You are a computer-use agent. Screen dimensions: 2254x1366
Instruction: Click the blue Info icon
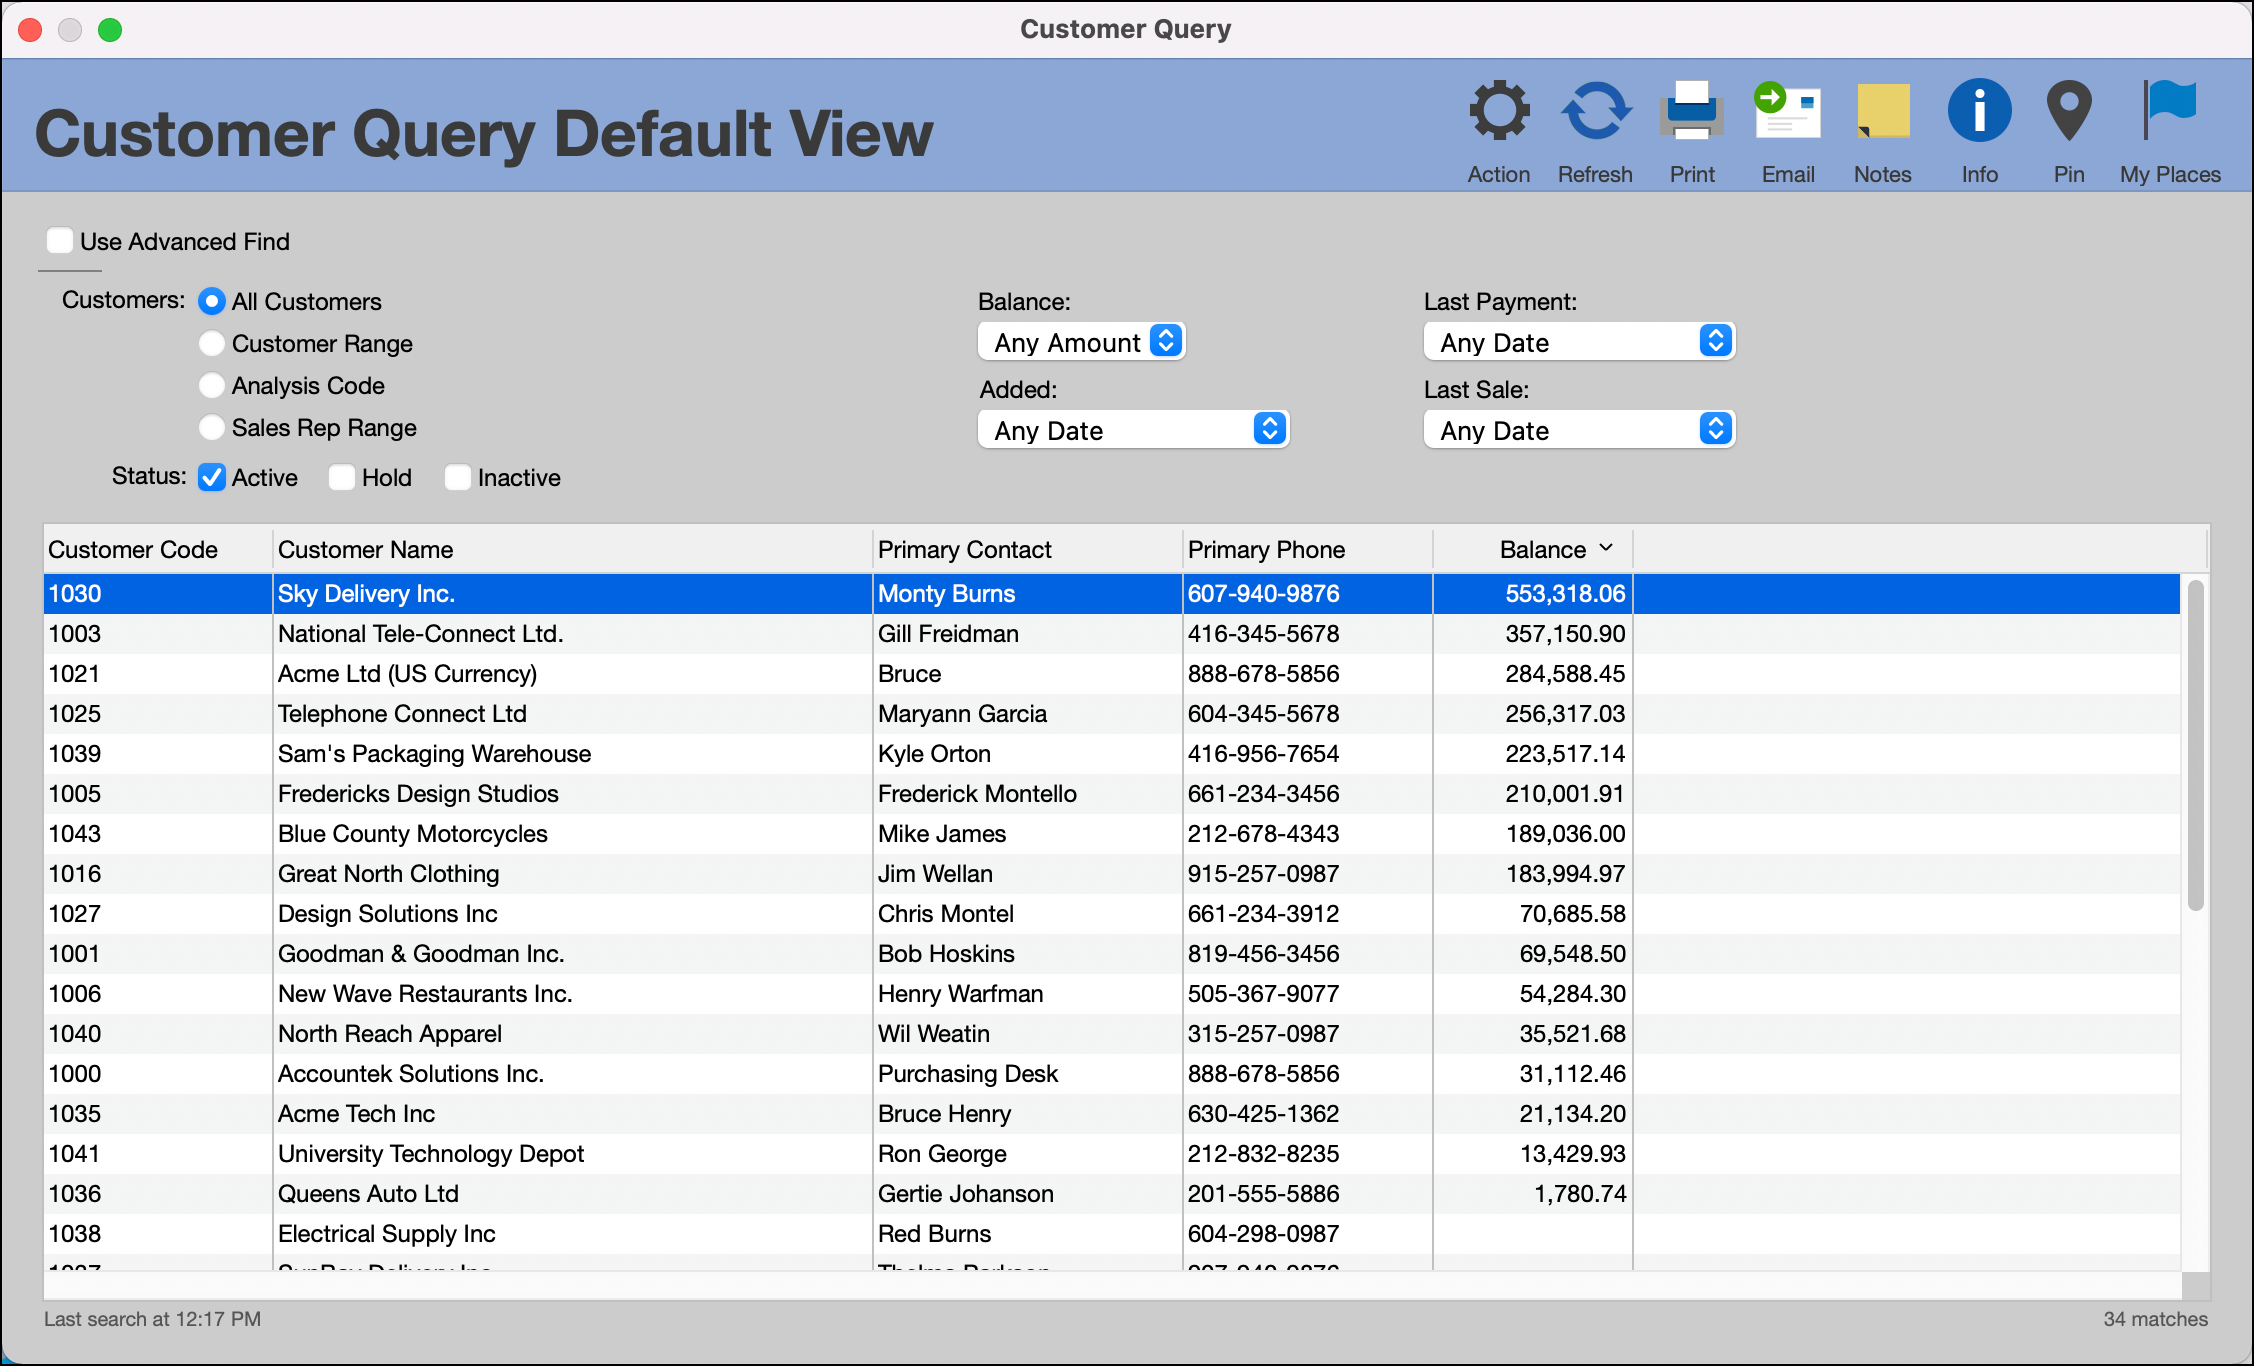coord(1979,111)
